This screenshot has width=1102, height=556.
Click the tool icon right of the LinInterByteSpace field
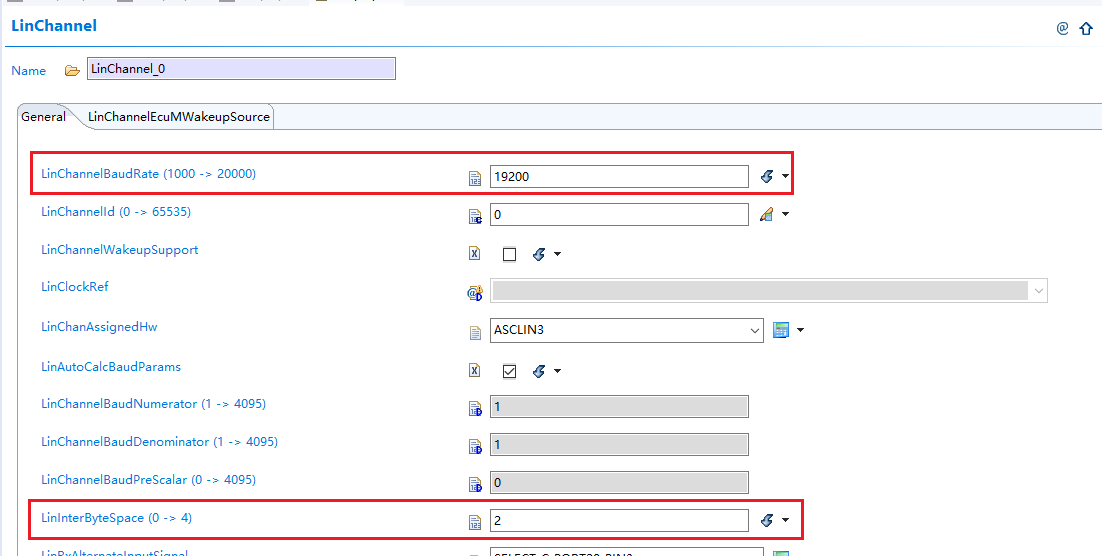tap(767, 520)
